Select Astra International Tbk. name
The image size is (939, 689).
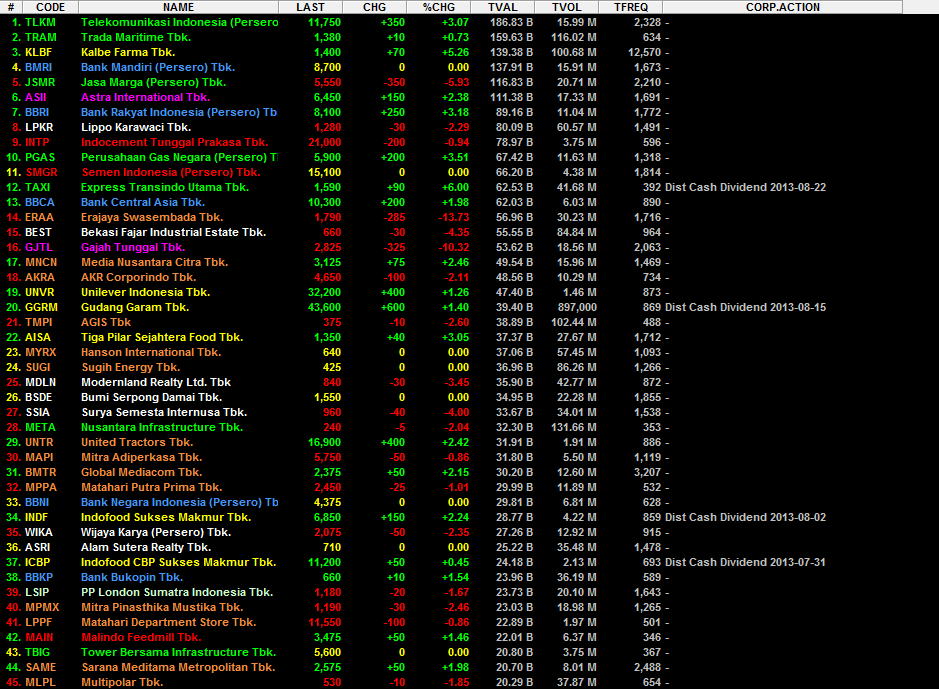tap(146, 97)
